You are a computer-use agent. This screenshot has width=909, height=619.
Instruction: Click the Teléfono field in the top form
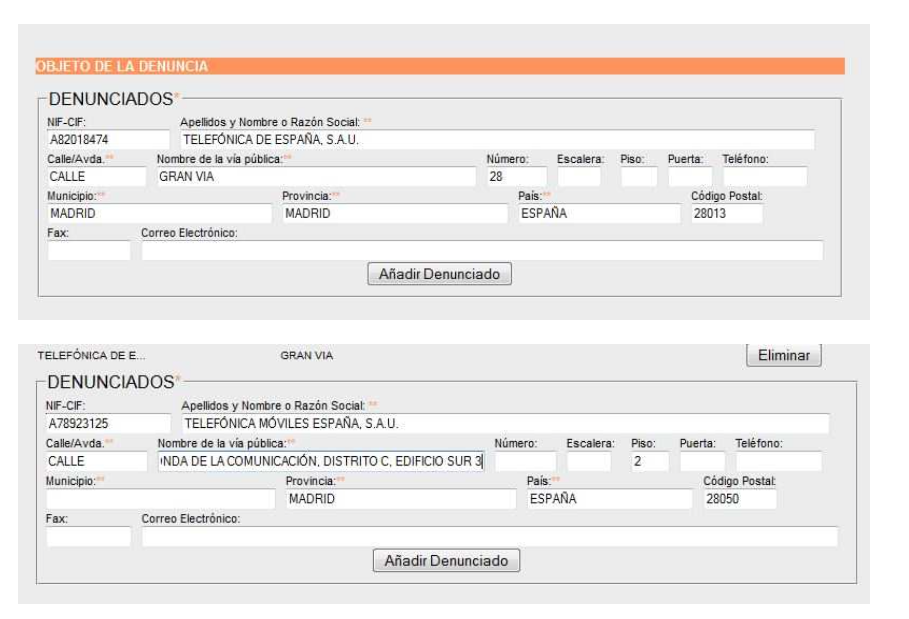point(765,177)
